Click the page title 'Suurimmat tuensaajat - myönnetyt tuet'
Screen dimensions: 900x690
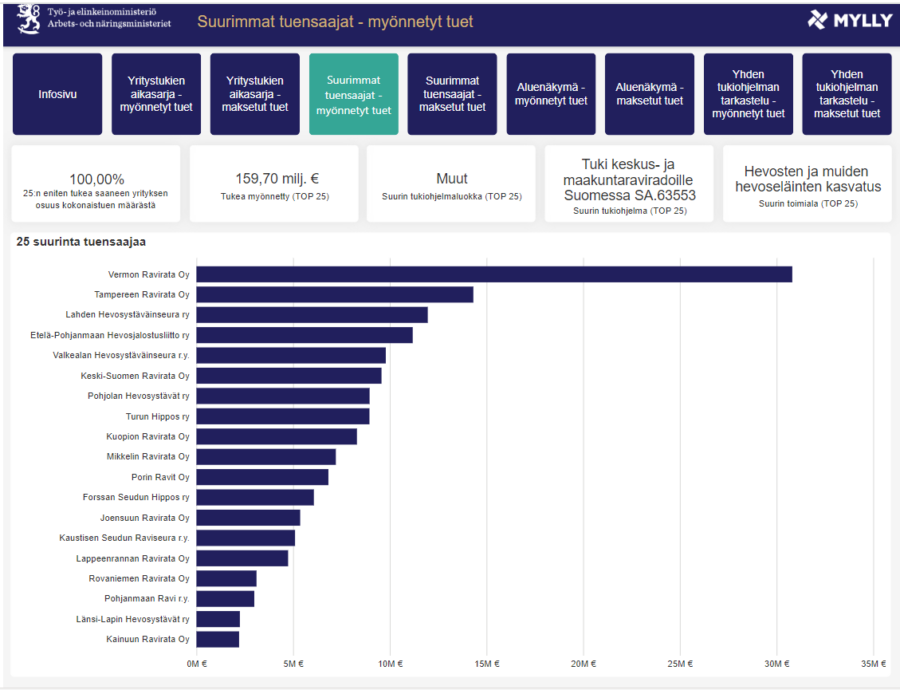[x=335, y=22]
